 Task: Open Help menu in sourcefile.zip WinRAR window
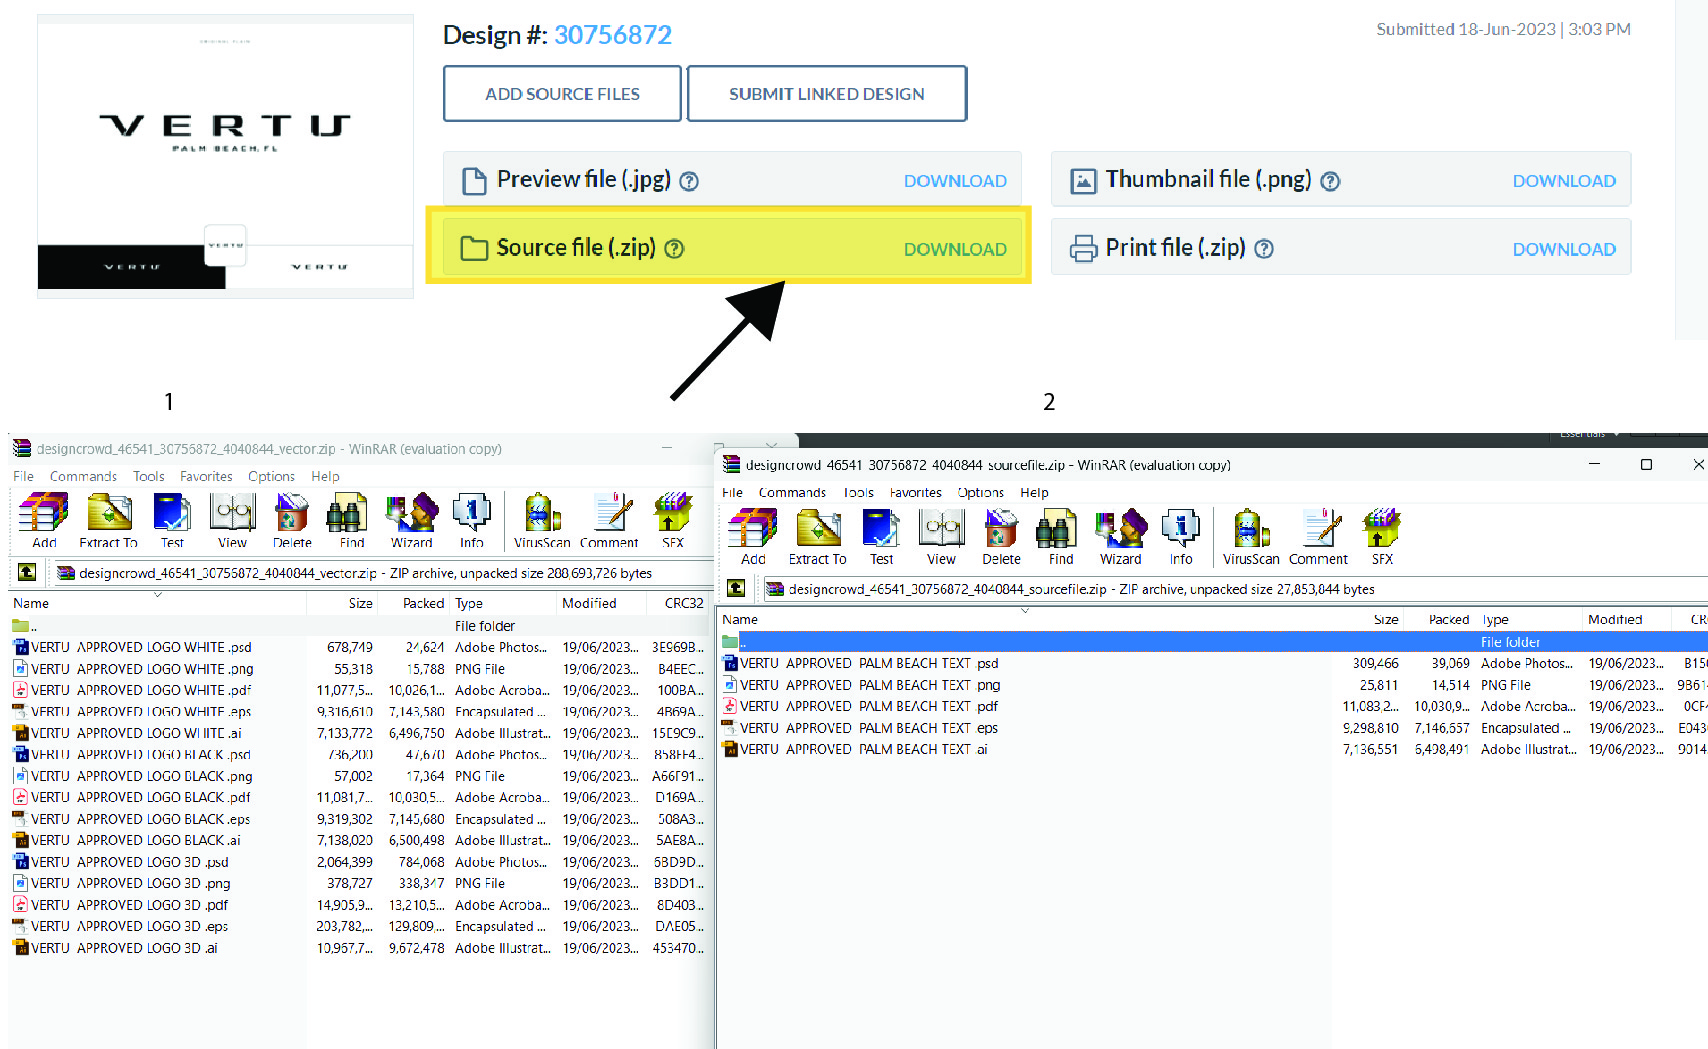(1034, 492)
